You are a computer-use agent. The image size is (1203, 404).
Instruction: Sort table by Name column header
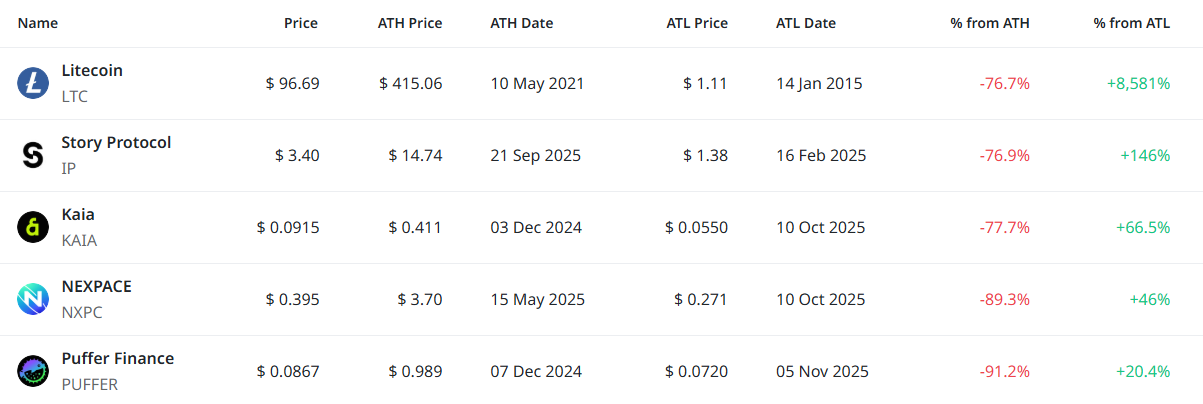click(x=38, y=23)
